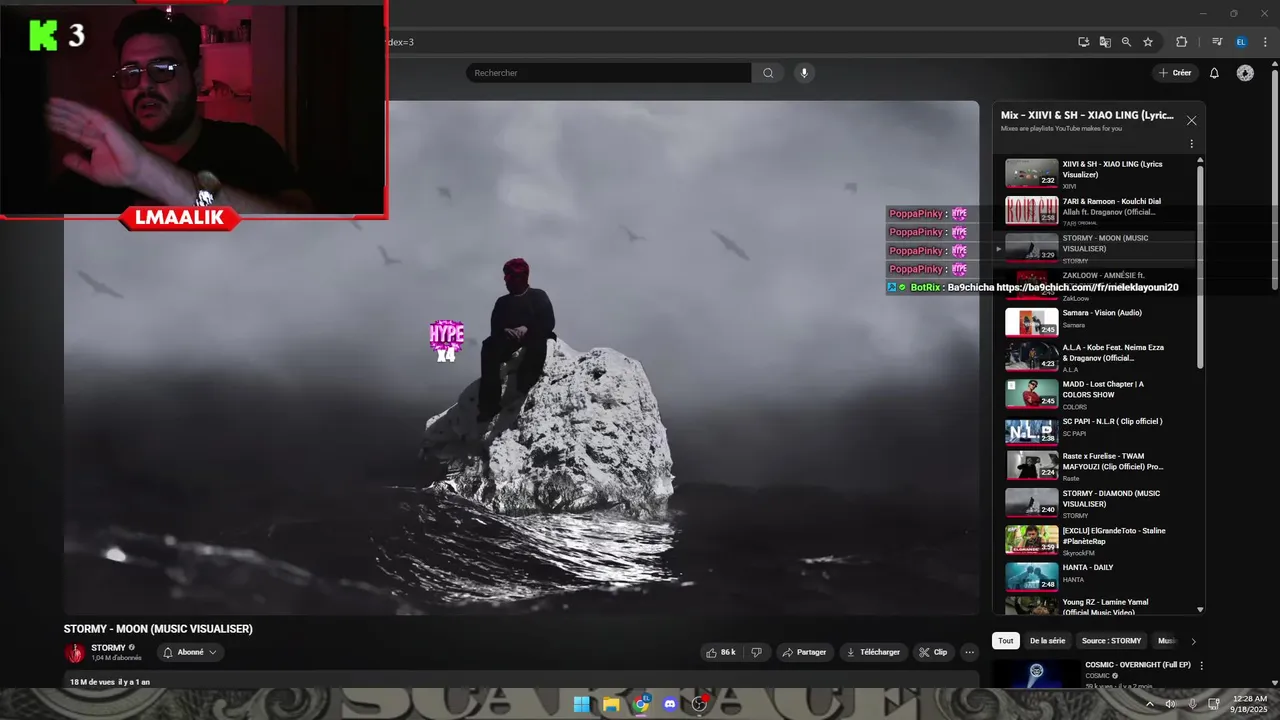The height and width of the screenshot is (720, 1280).
Task: Open Chrome media control icon
Action: tap(1217, 42)
